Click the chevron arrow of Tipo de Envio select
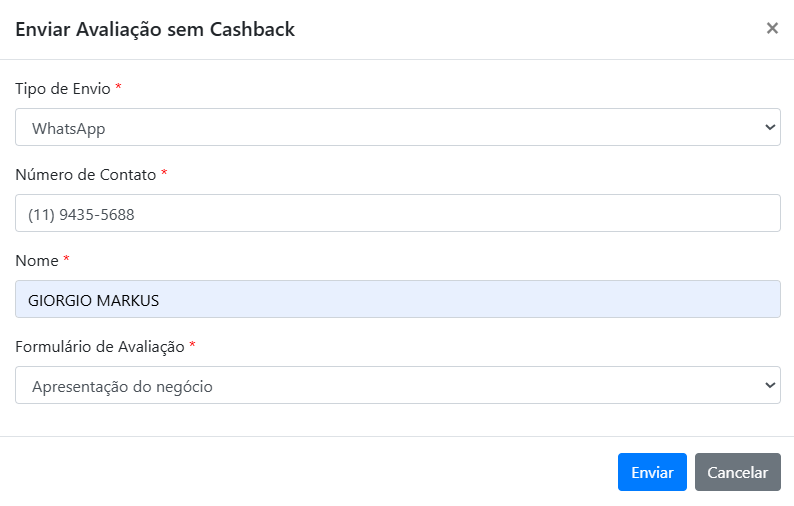This screenshot has width=794, height=506. coord(770,128)
